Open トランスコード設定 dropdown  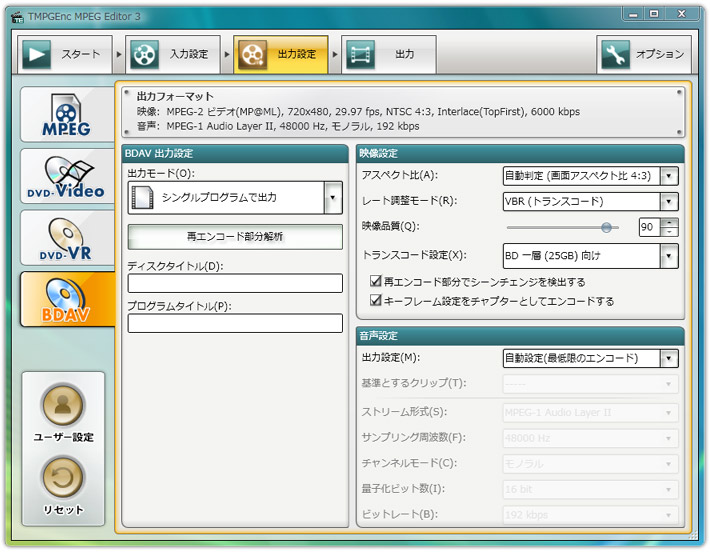[x=590, y=256]
